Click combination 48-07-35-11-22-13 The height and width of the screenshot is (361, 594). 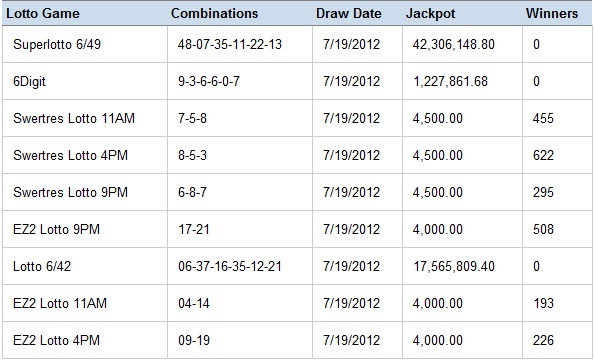click(x=230, y=44)
